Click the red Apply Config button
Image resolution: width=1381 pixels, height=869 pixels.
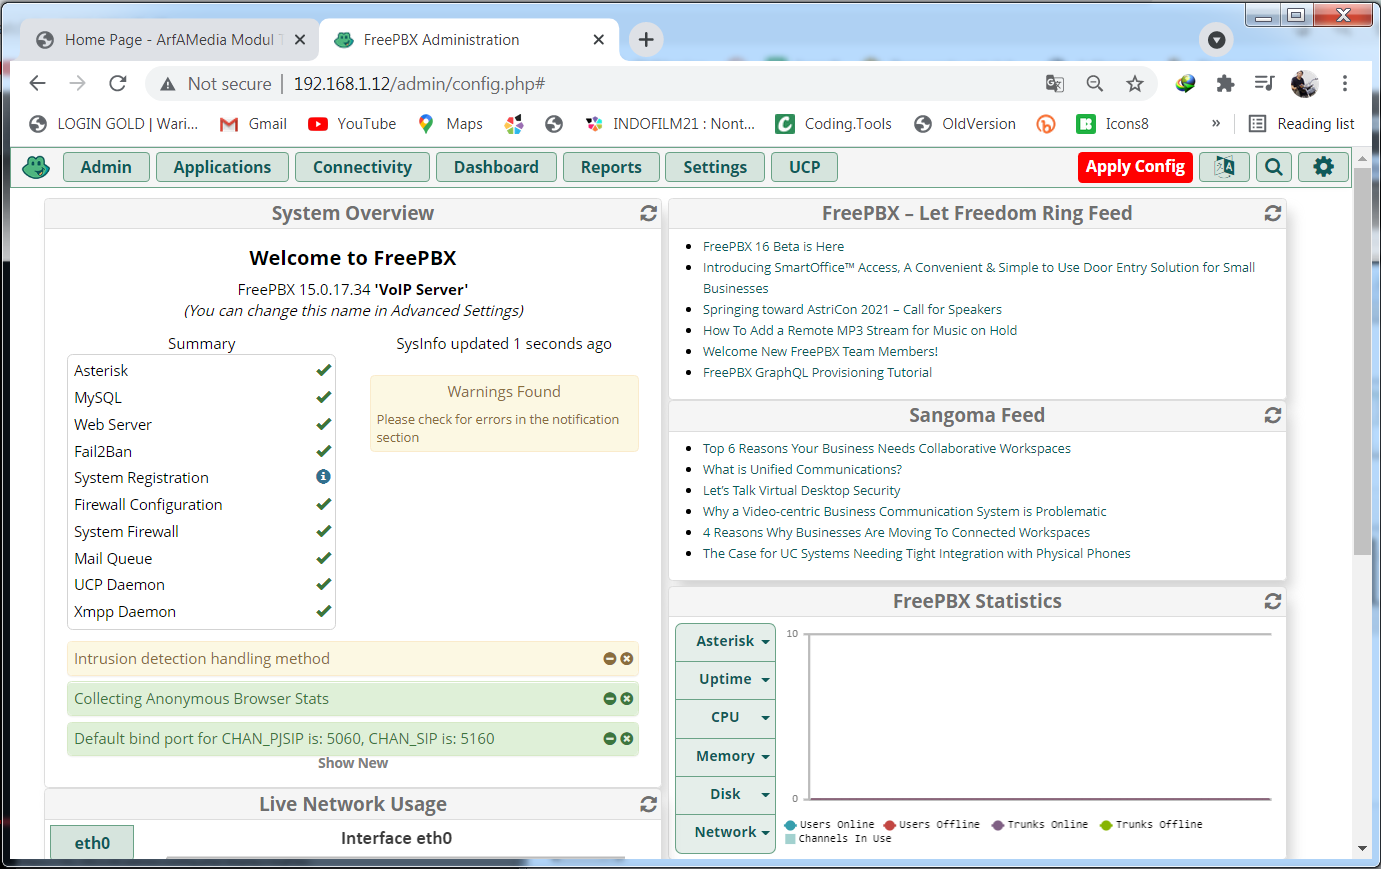(1135, 167)
